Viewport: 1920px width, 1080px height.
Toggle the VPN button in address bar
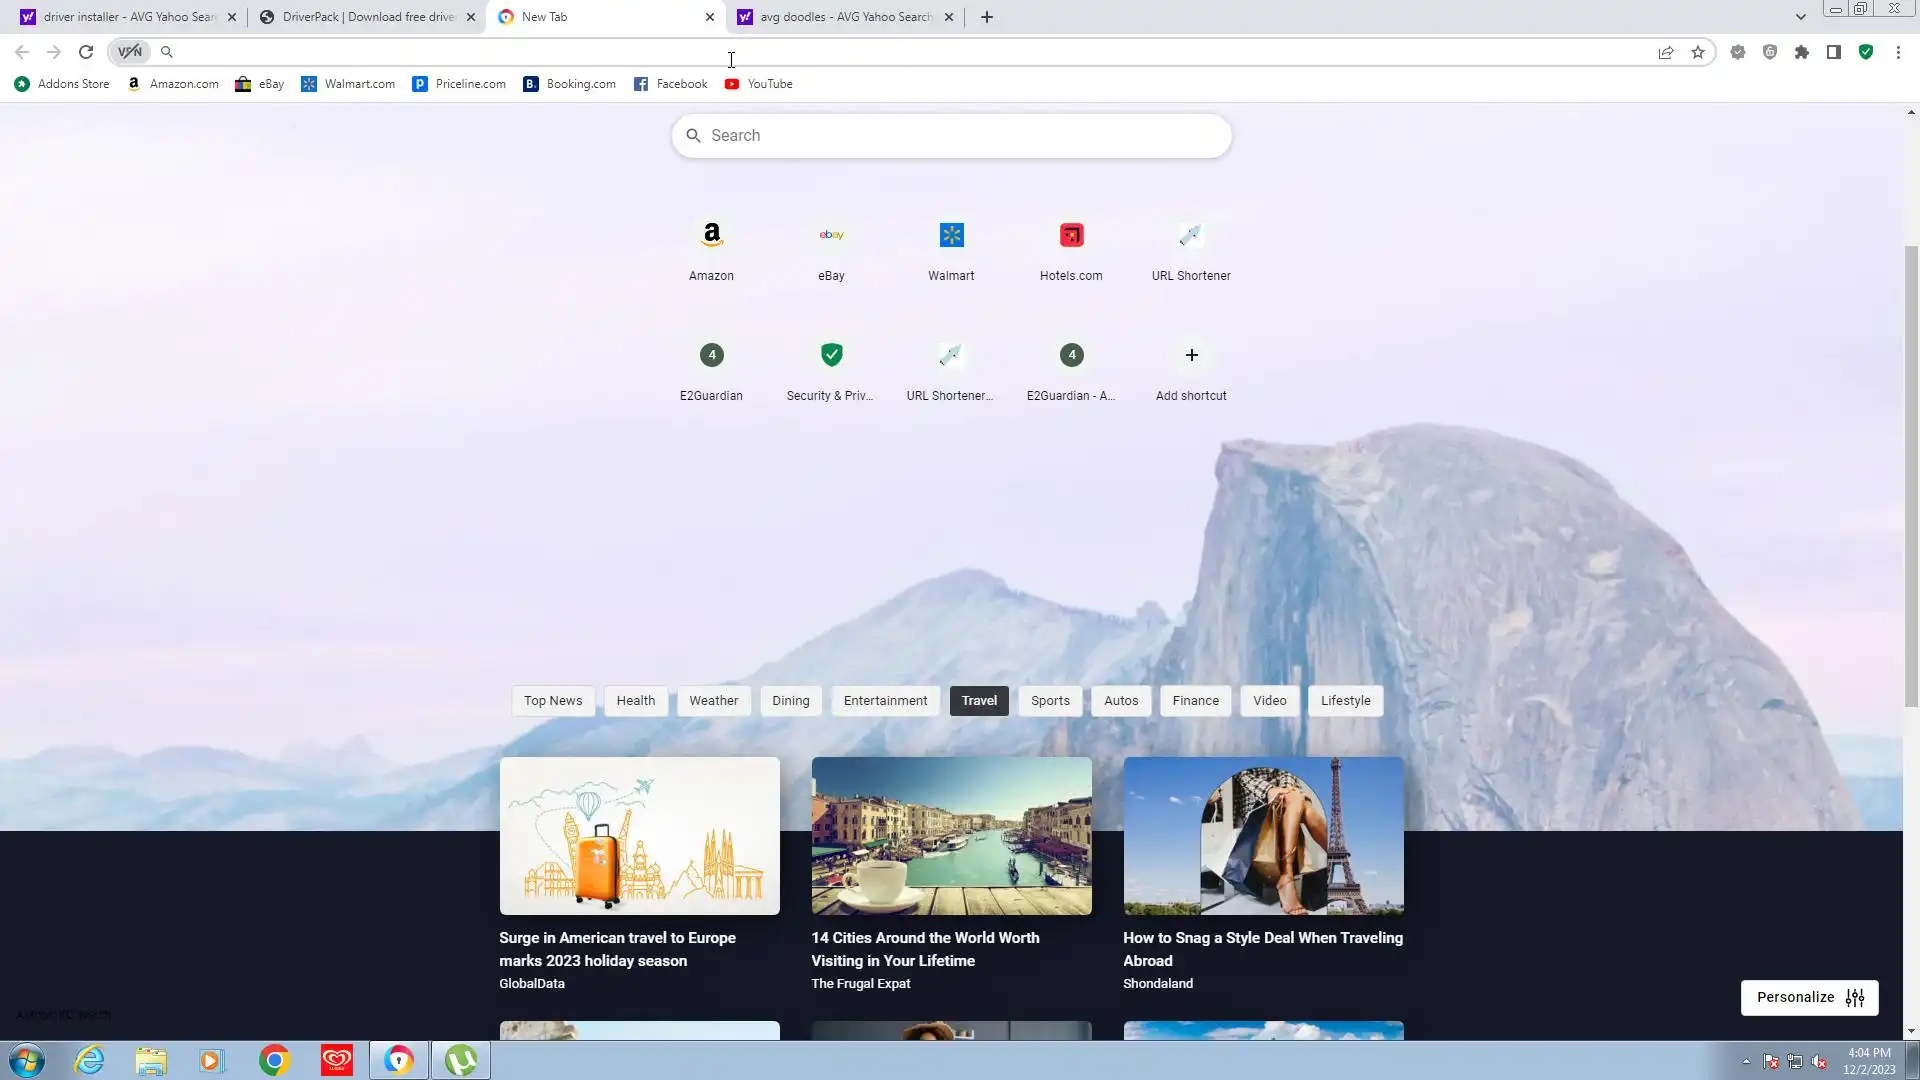130,52
